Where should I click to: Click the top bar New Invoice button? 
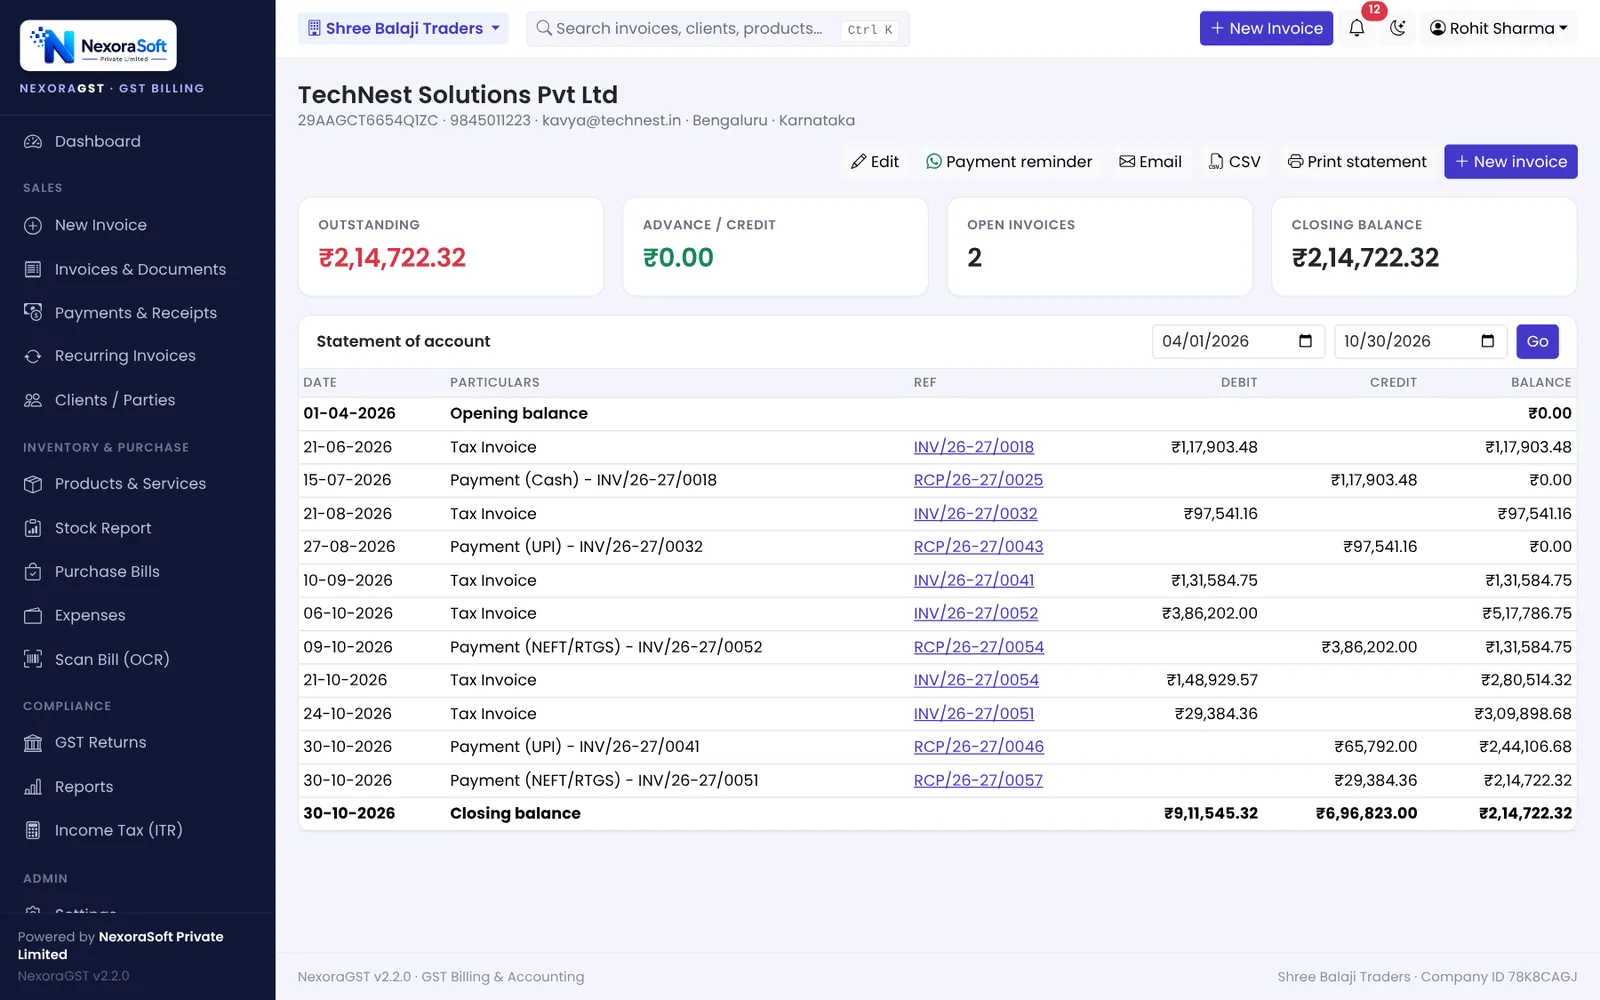point(1266,28)
